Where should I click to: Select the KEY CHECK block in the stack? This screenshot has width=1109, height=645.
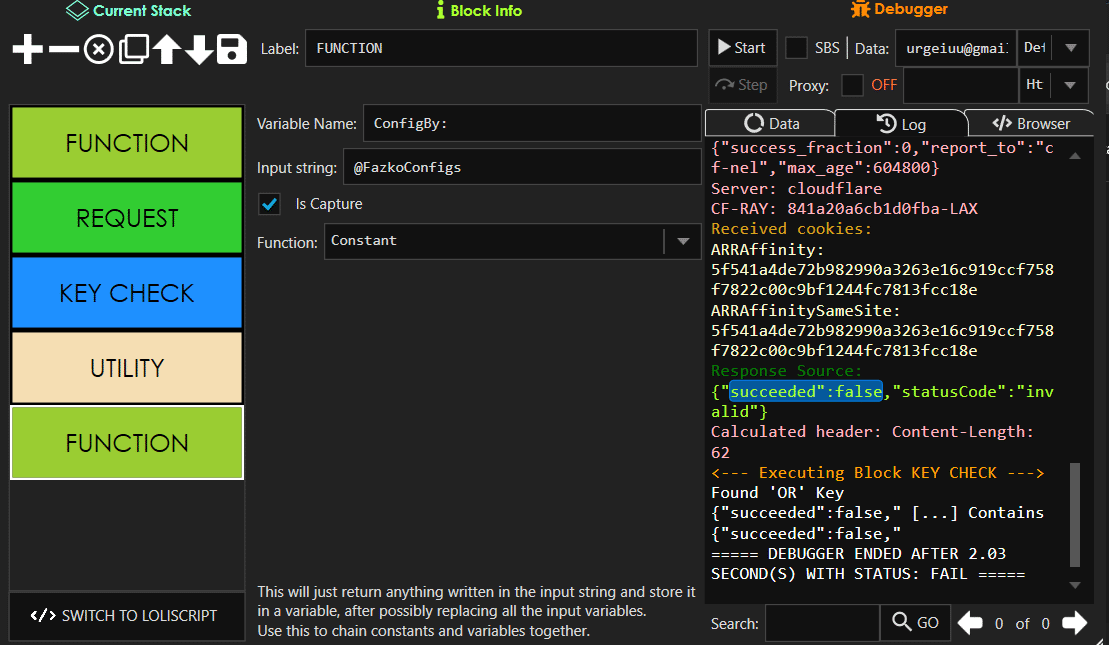[x=126, y=292]
